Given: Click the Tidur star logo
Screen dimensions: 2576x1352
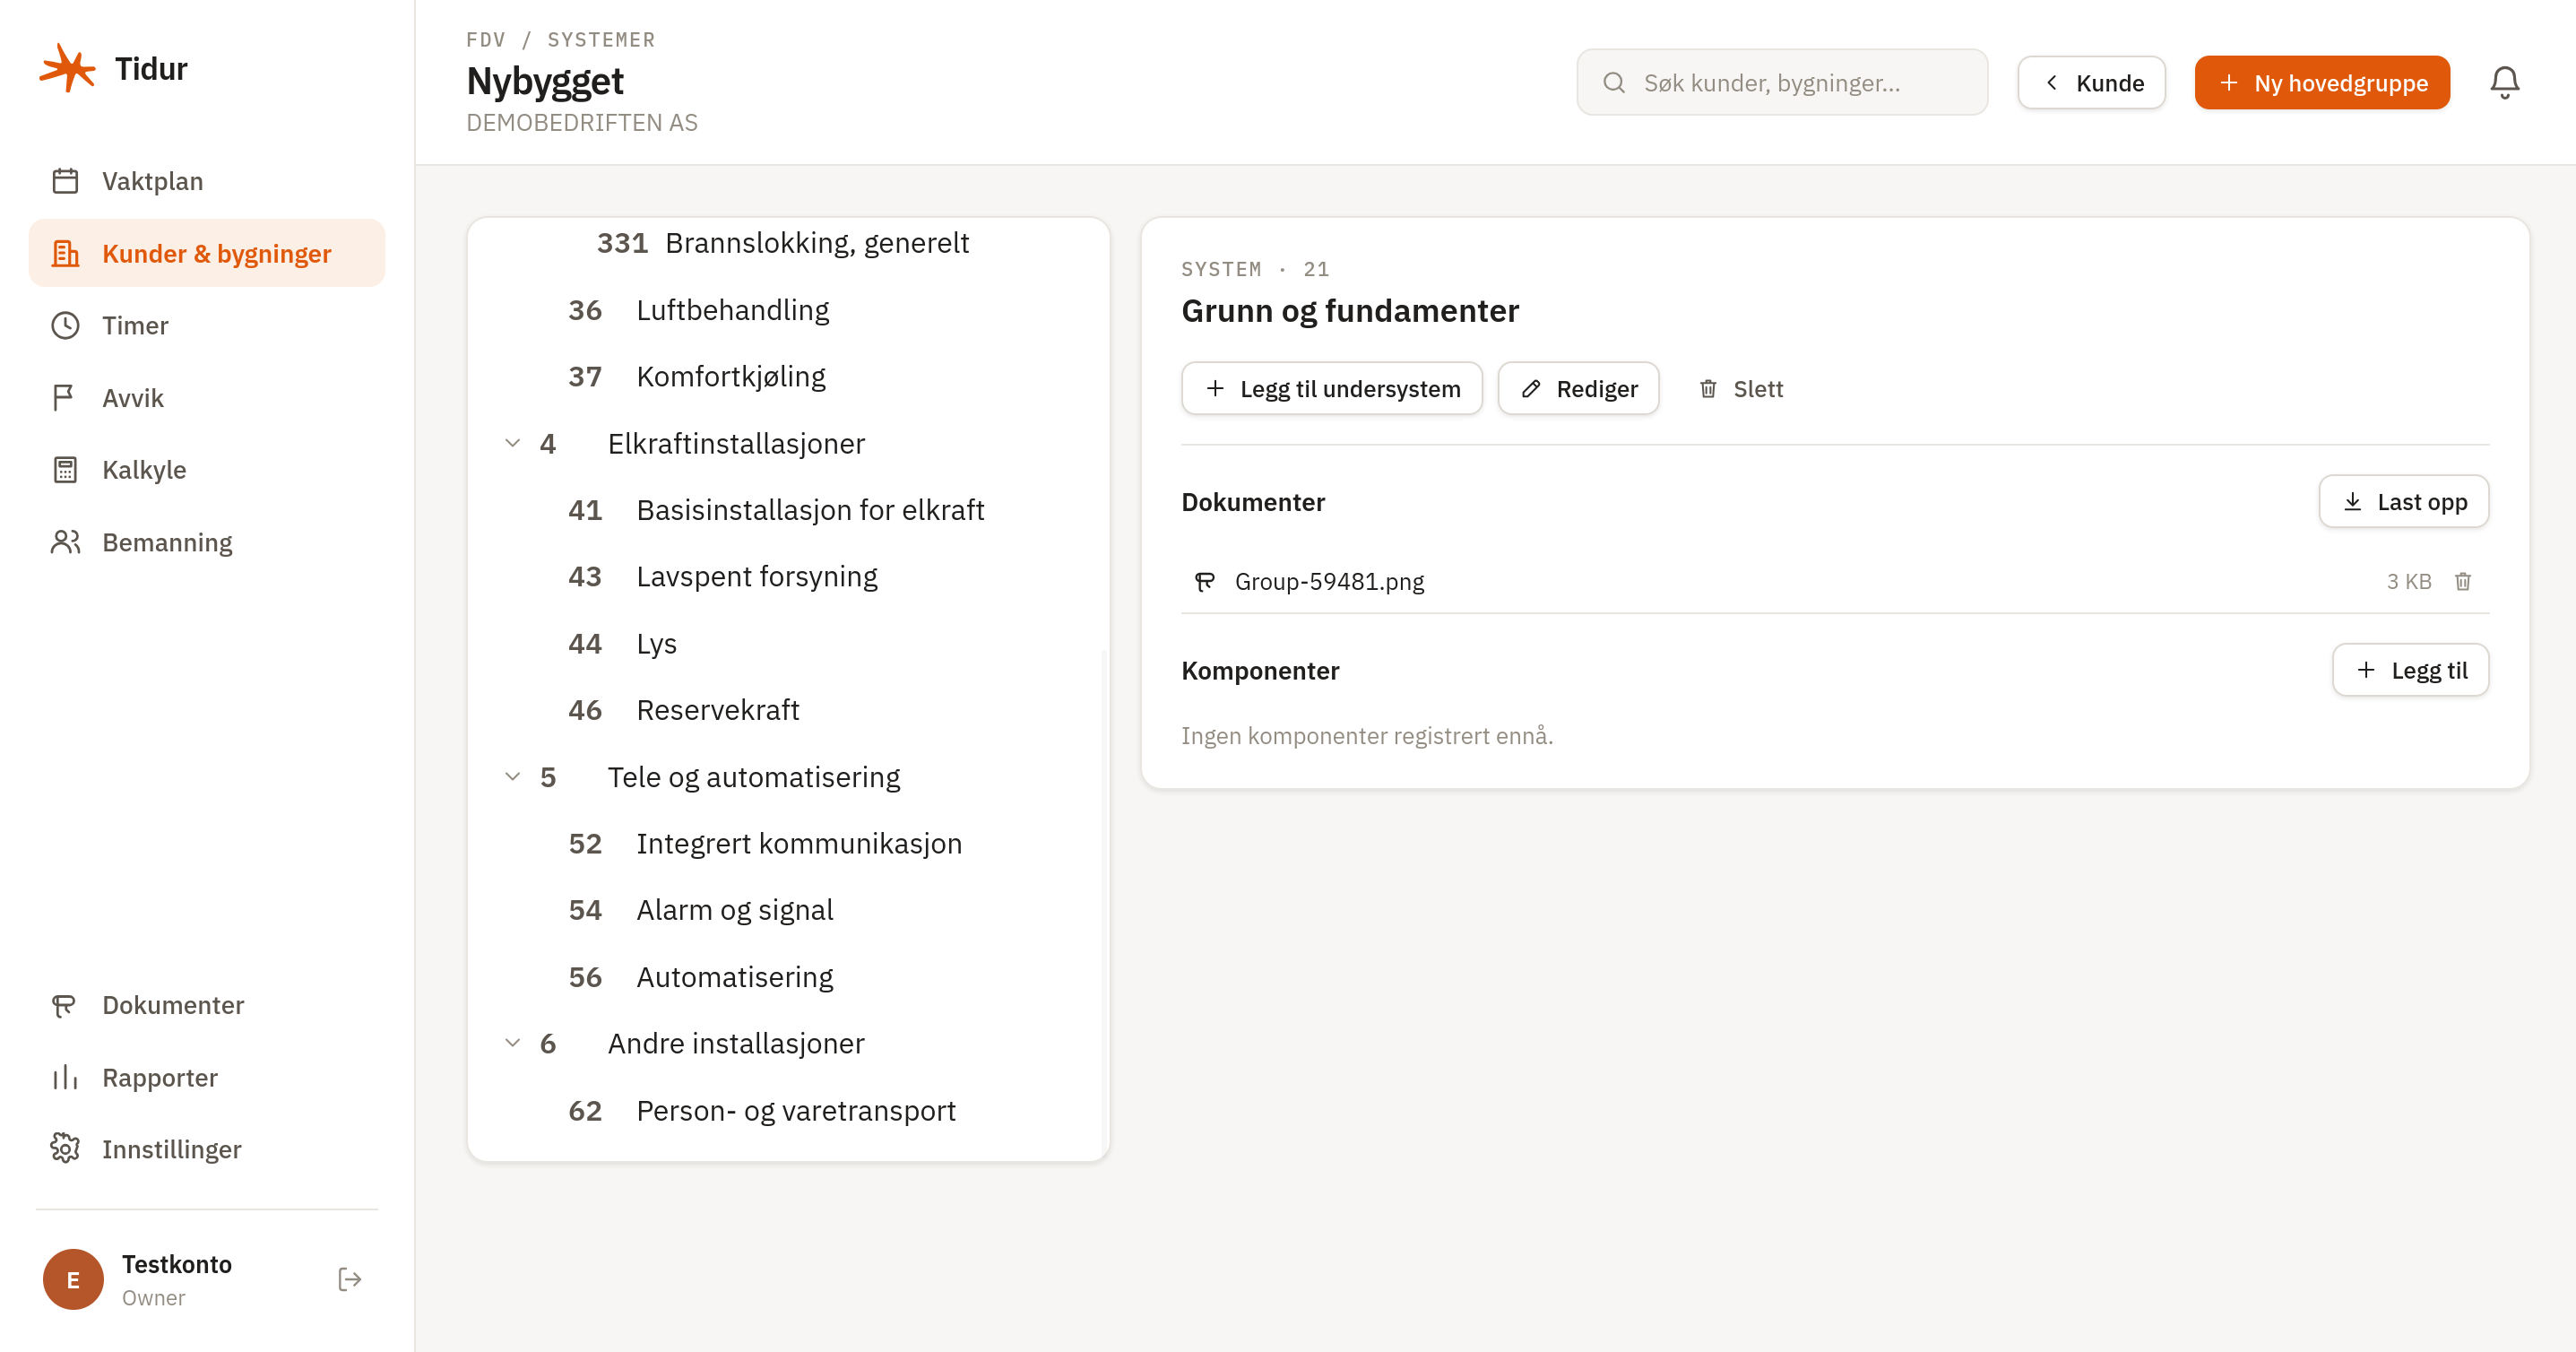Looking at the screenshot, I should (x=67, y=68).
